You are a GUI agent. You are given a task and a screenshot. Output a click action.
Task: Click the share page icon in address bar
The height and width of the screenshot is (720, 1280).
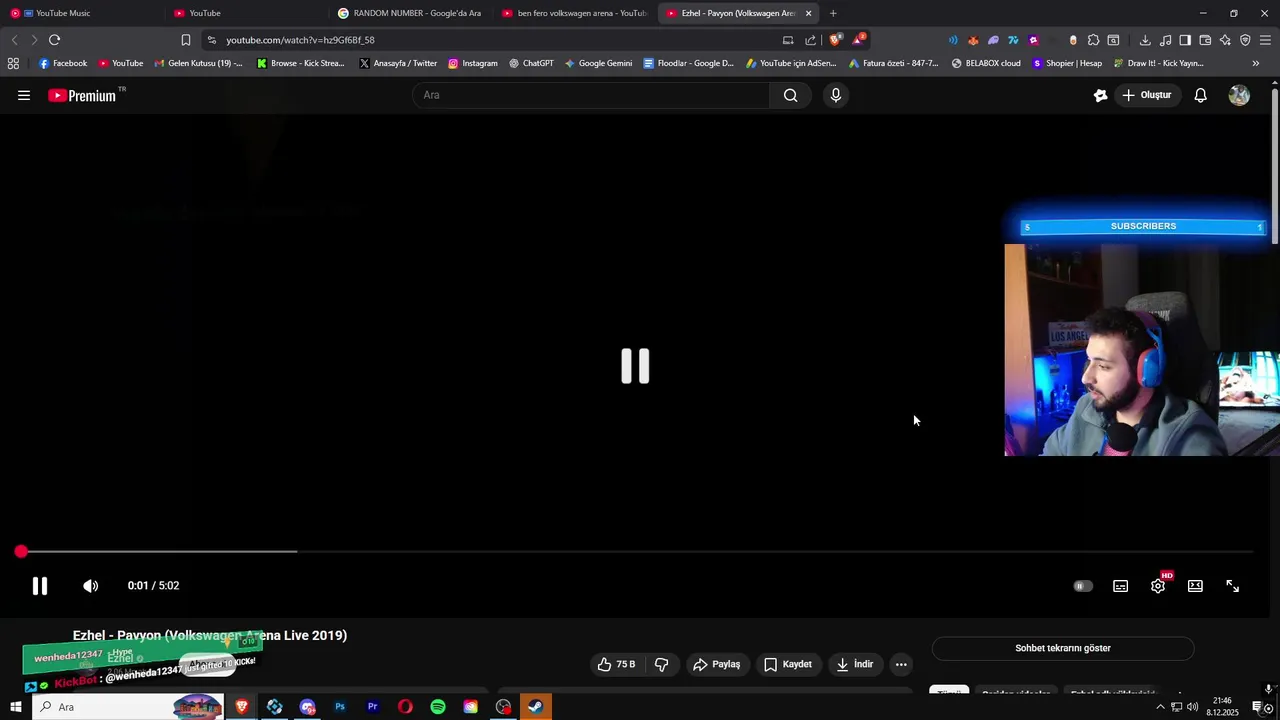810,40
